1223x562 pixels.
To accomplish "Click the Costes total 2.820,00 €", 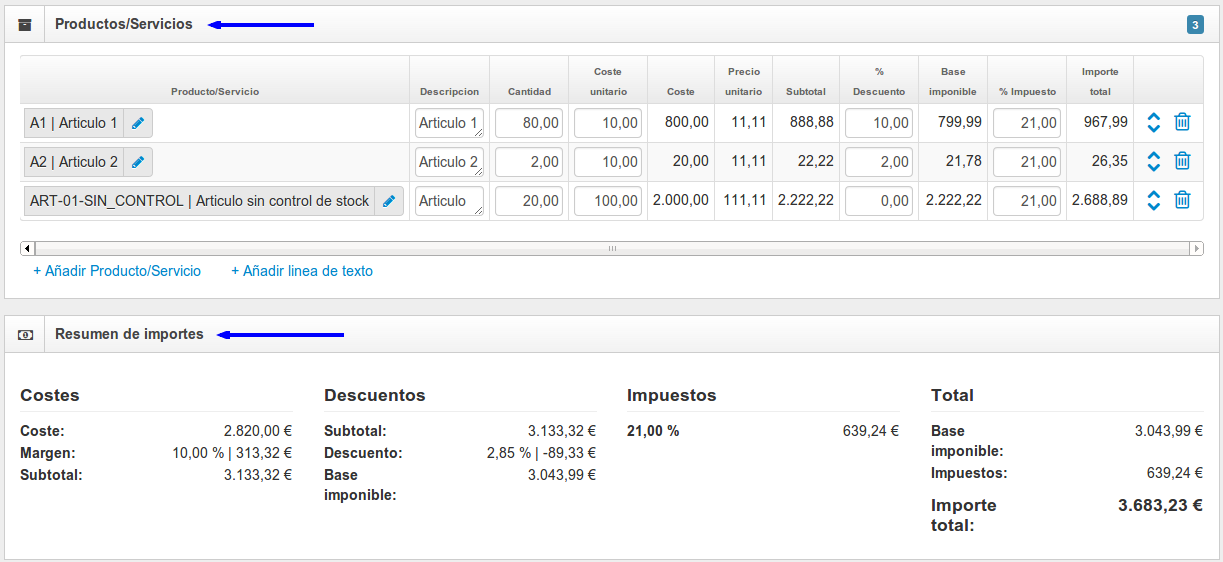I will [257, 431].
